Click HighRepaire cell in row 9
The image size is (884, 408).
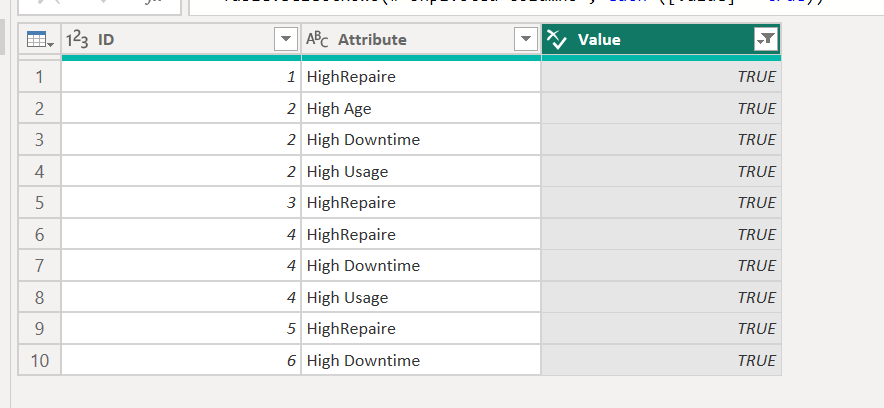tap(421, 329)
